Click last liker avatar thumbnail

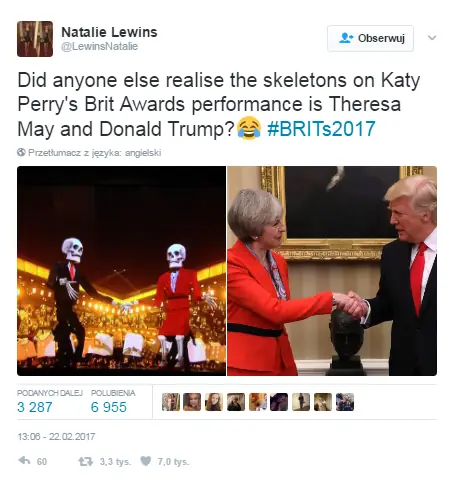tap(345, 402)
